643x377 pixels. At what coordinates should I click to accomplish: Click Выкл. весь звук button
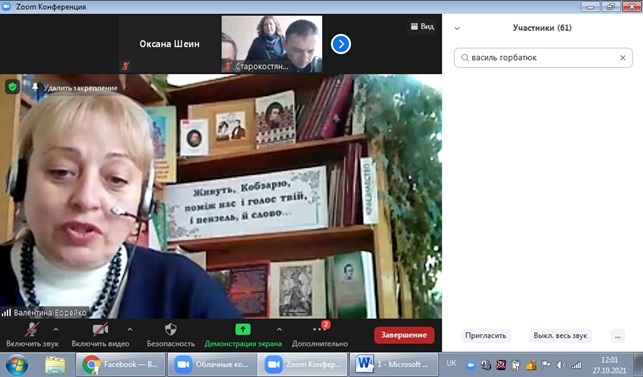(x=560, y=336)
